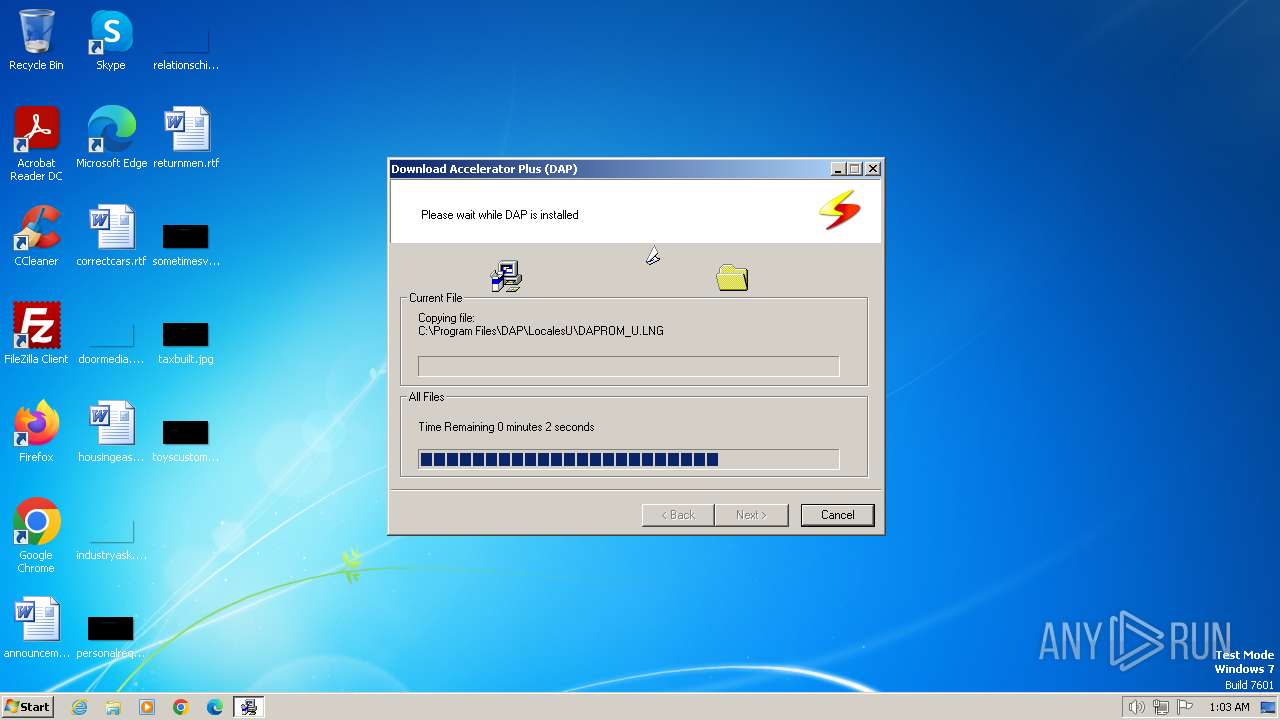Viewport: 1280px width, 720px height.
Task: Select the Google Chrome desktop shortcut
Action: click(x=36, y=536)
